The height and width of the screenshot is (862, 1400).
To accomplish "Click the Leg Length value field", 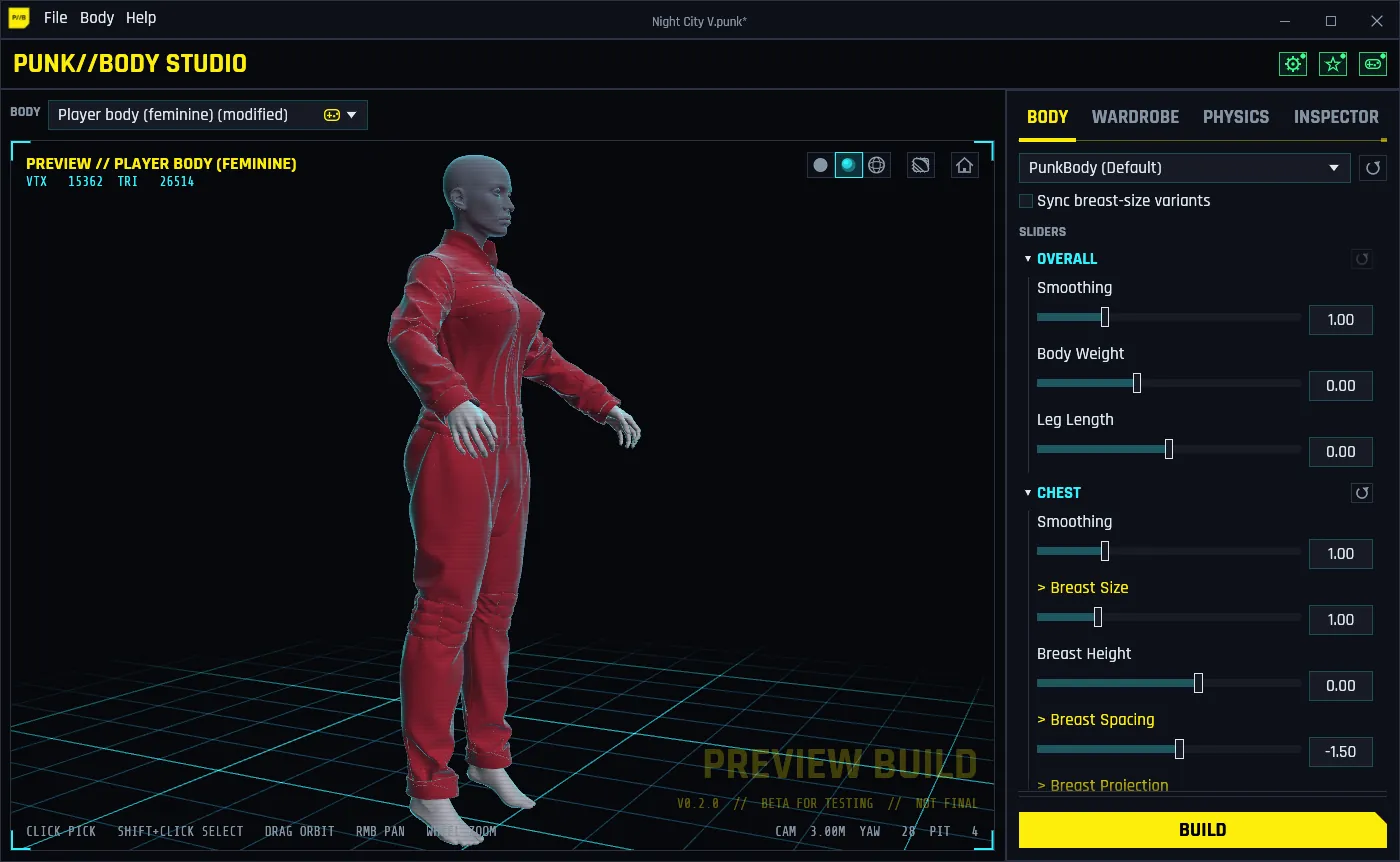I will [1341, 452].
